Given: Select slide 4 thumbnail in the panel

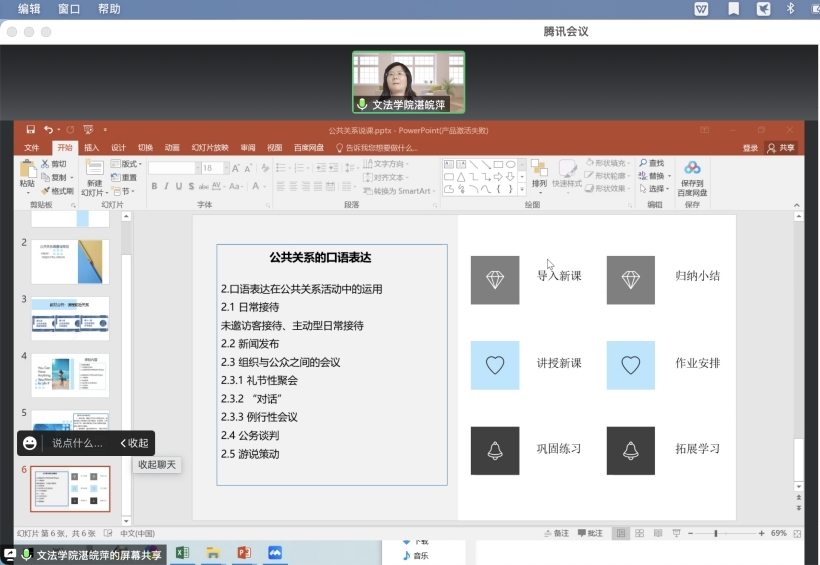Looking at the screenshot, I should coord(70,375).
